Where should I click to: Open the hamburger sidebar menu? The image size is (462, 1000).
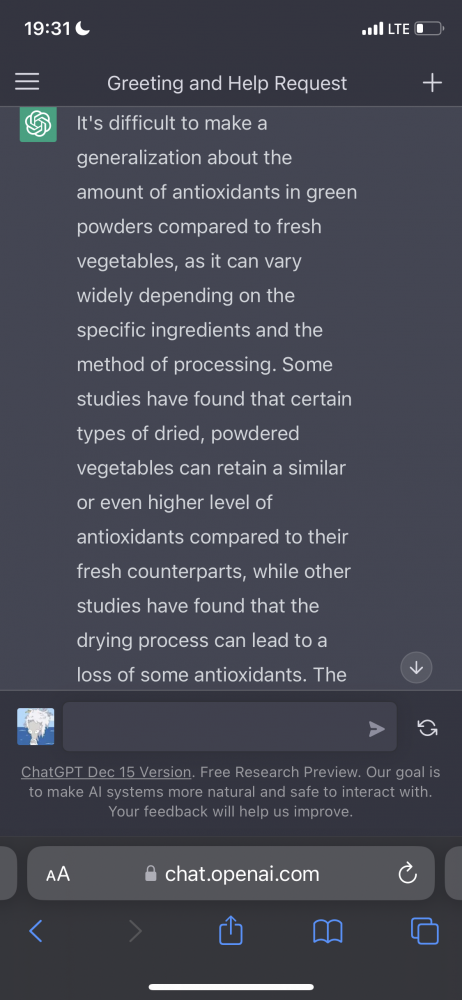coord(27,82)
